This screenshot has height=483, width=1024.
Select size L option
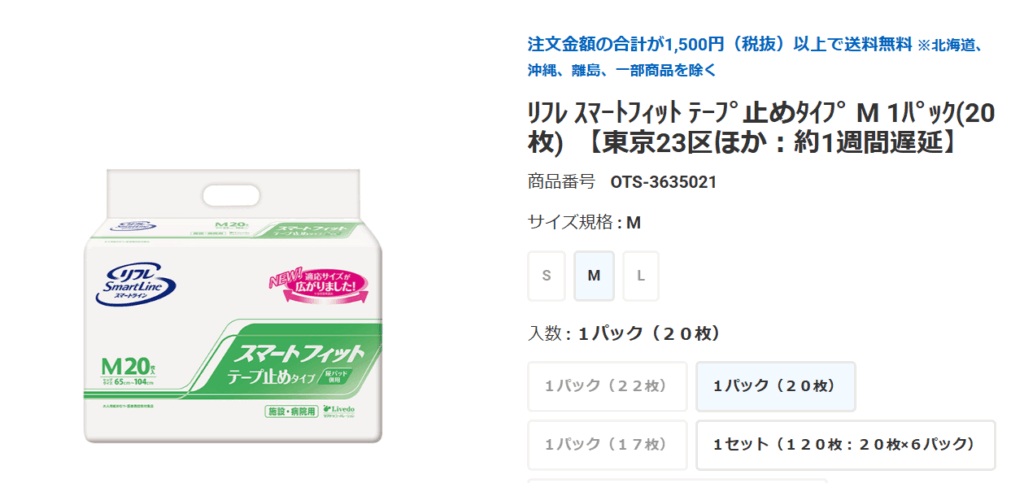tap(641, 276)
